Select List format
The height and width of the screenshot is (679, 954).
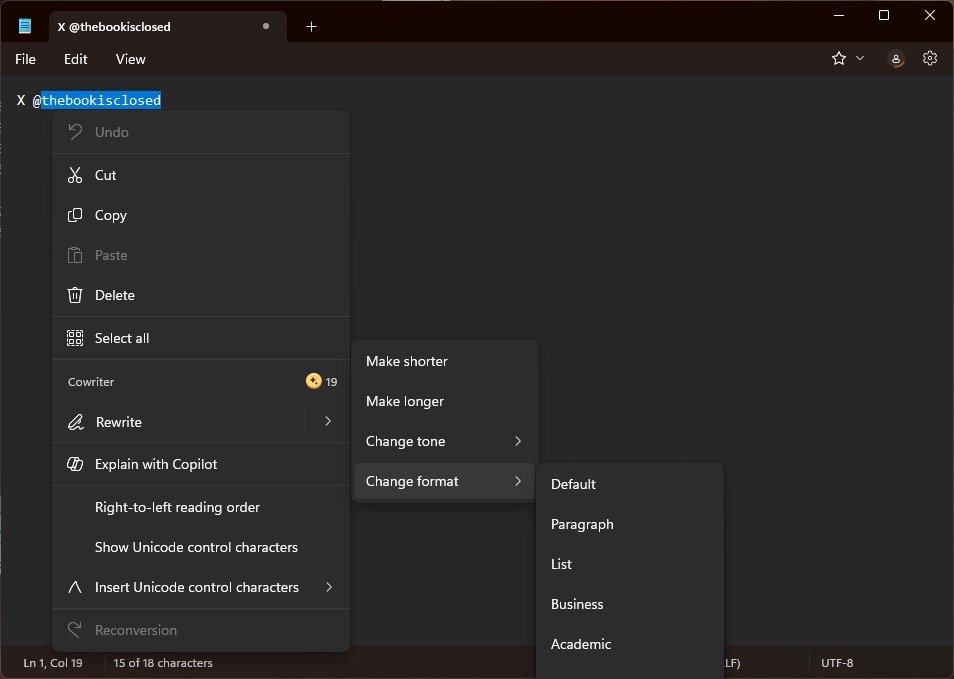tap(630, 564)
